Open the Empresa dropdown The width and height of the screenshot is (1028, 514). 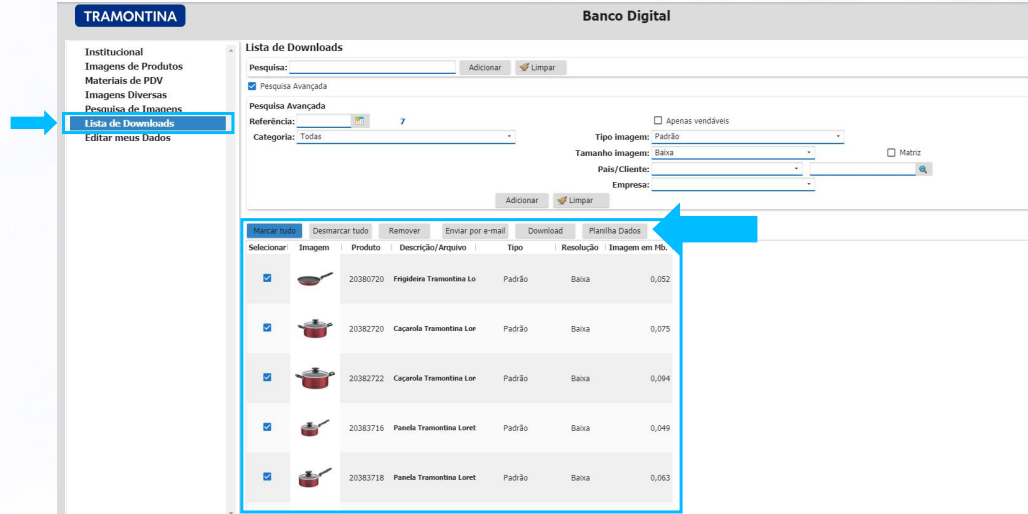733,185
